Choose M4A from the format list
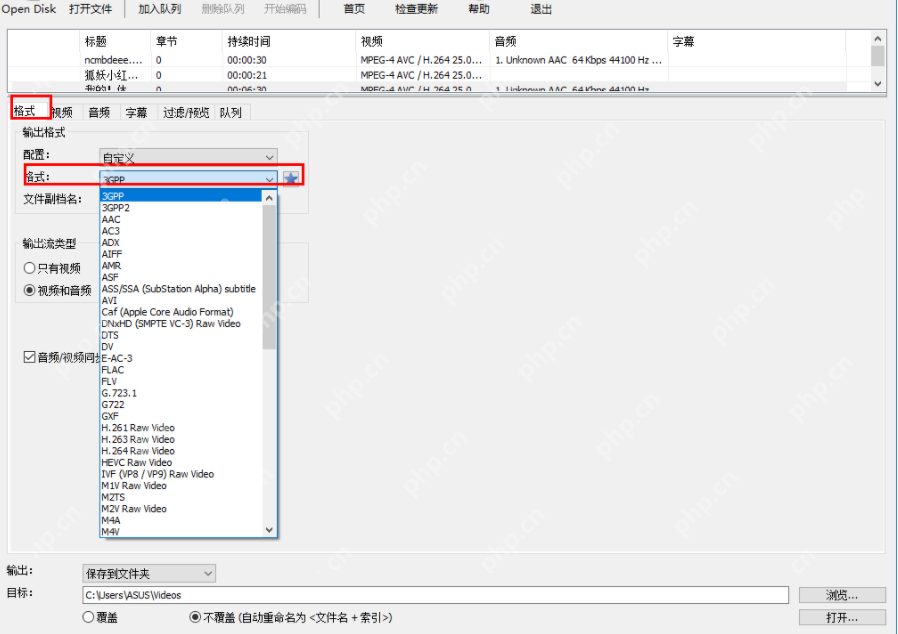The width and height of the screenshot is (898, 634). coord(181,520)
